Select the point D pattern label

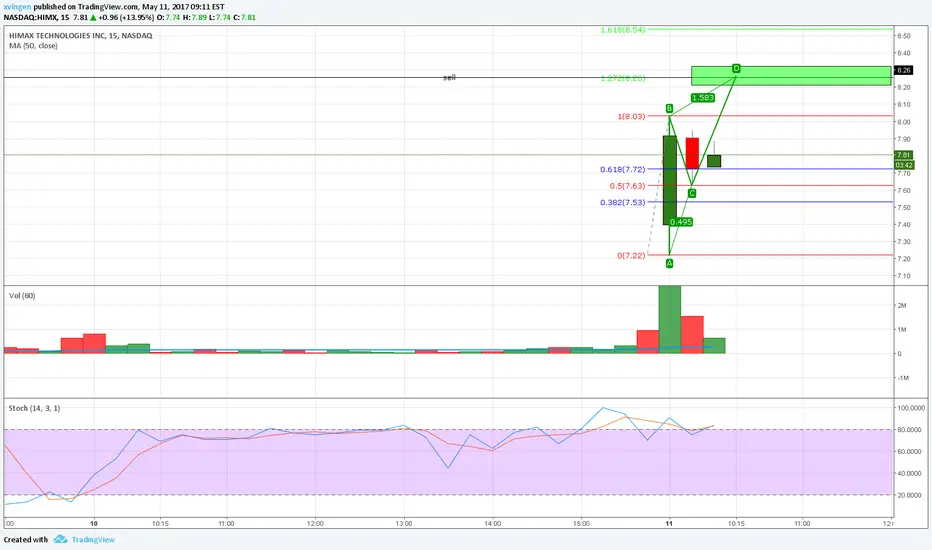click(x=736, y=68)
